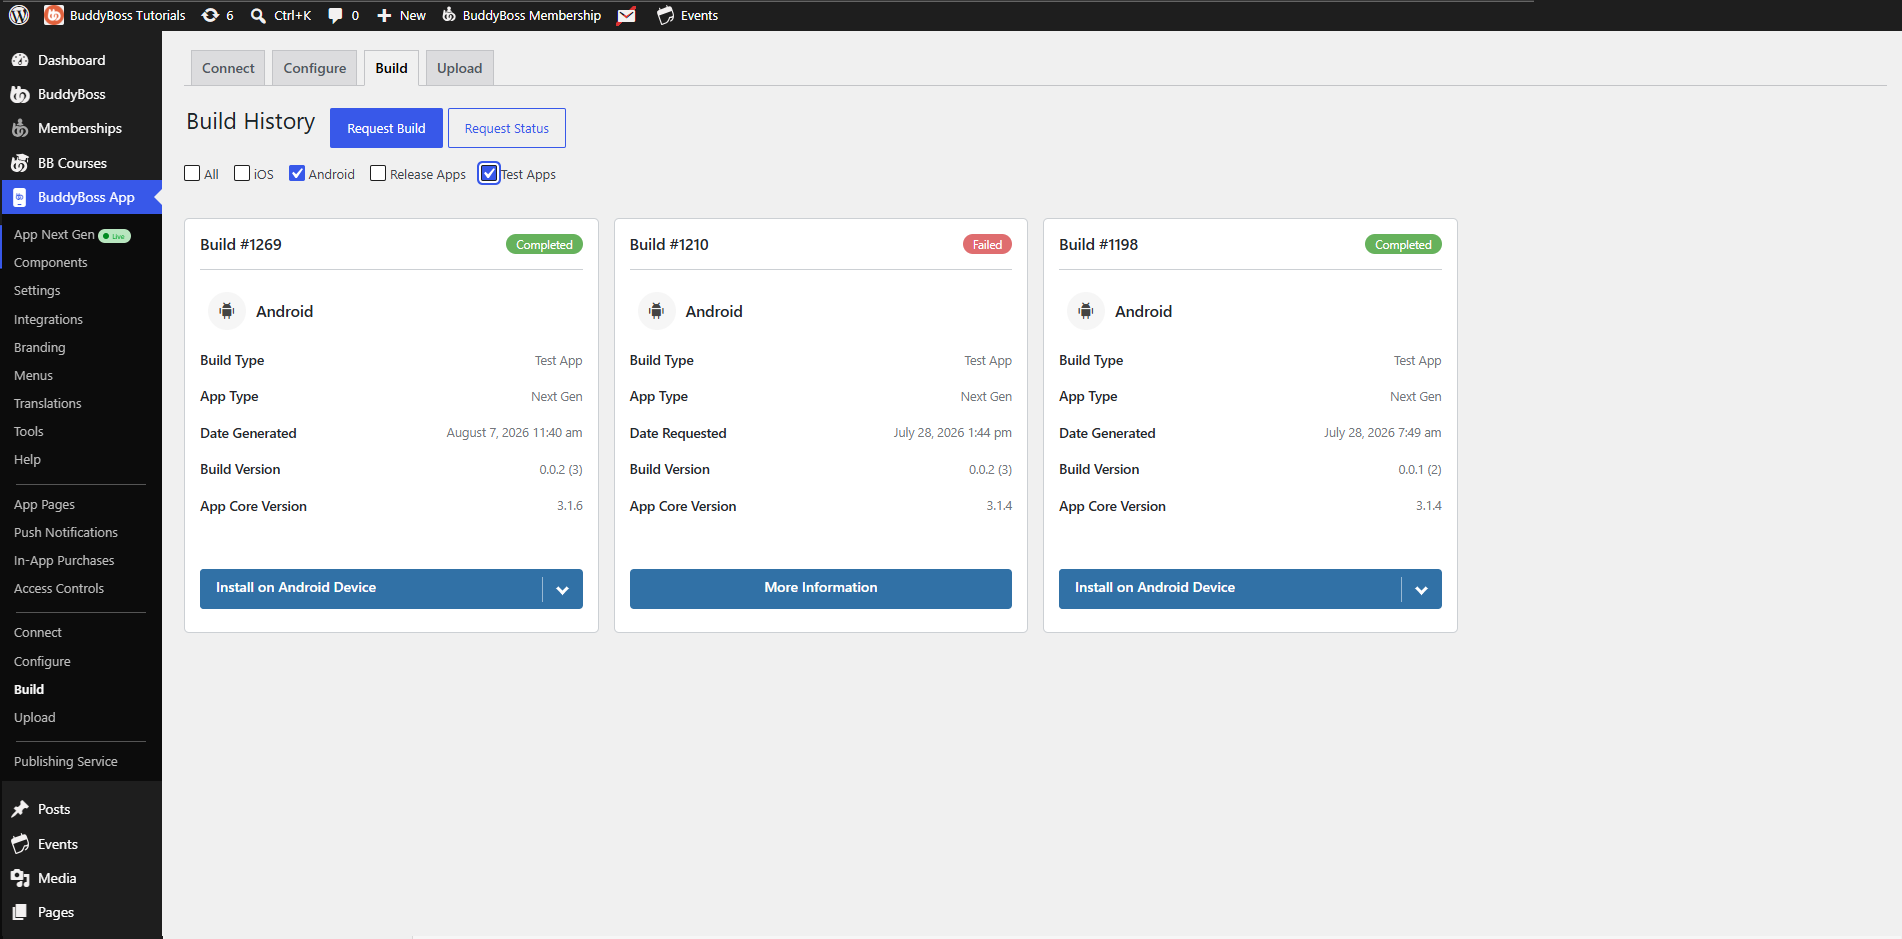This screenshot has height=939, width=1902.
Task: Check the All filter checkbox
Action: coord(193,173)
